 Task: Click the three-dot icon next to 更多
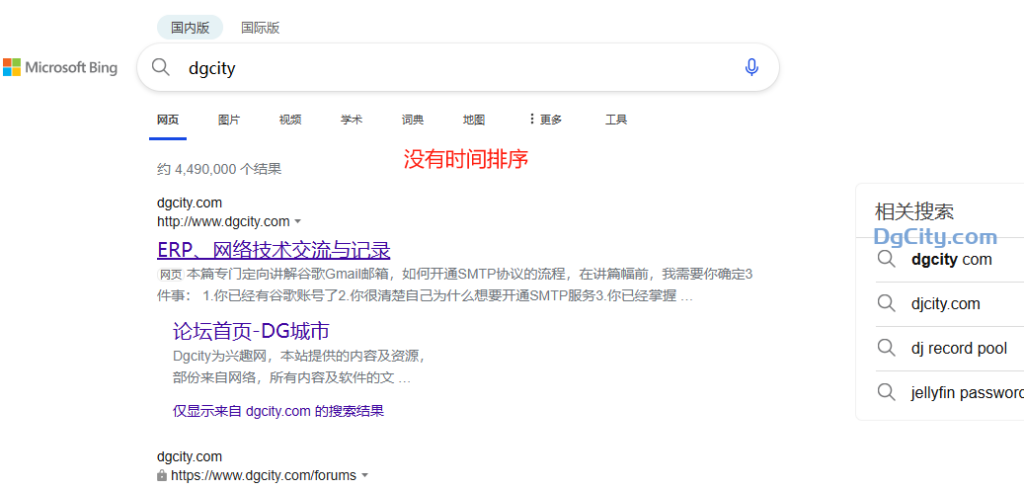click(x=532, y=119)
